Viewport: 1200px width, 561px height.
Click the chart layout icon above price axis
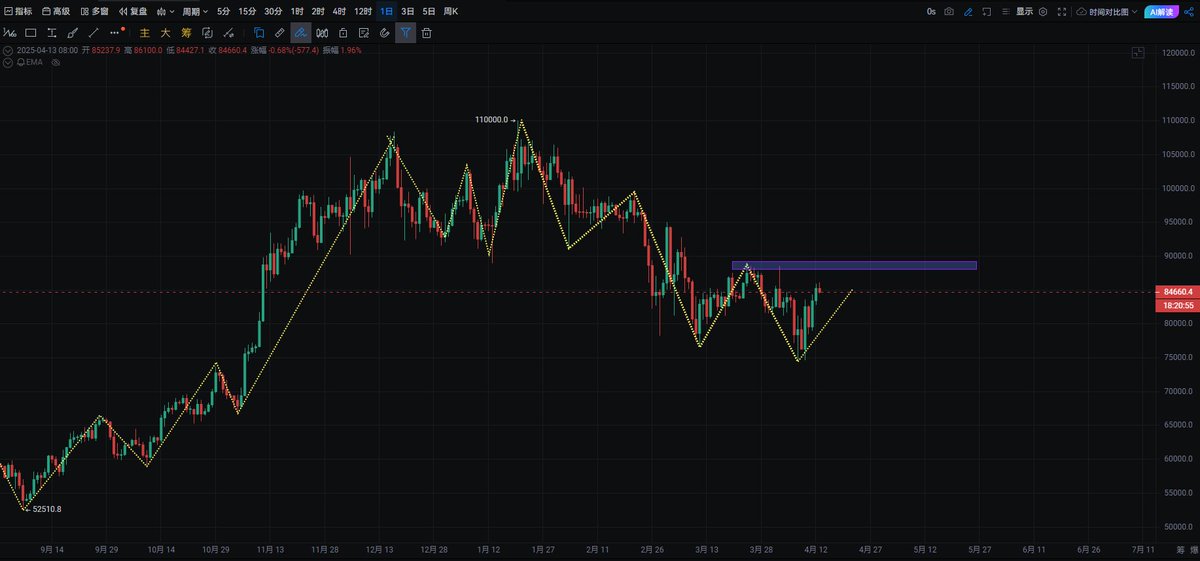pyautogui.click(x=1138, y=52)
